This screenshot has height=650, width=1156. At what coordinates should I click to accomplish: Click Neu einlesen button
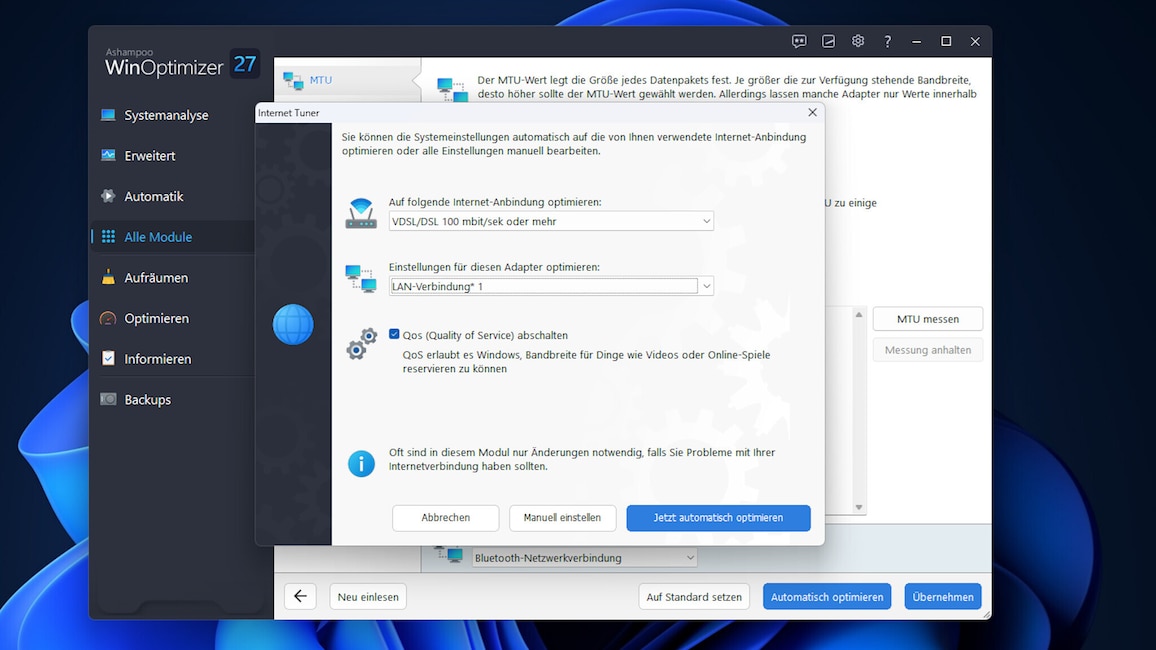368,596
